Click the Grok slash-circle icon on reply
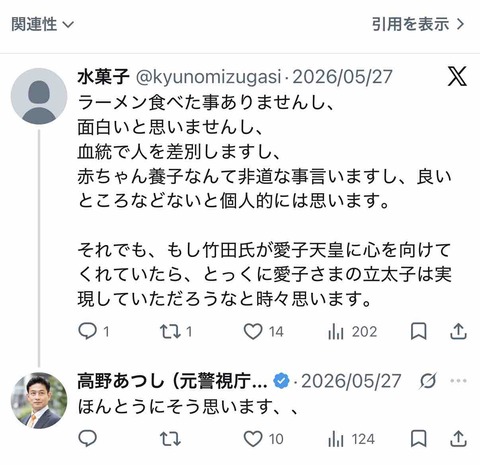 tap(428, 381)
